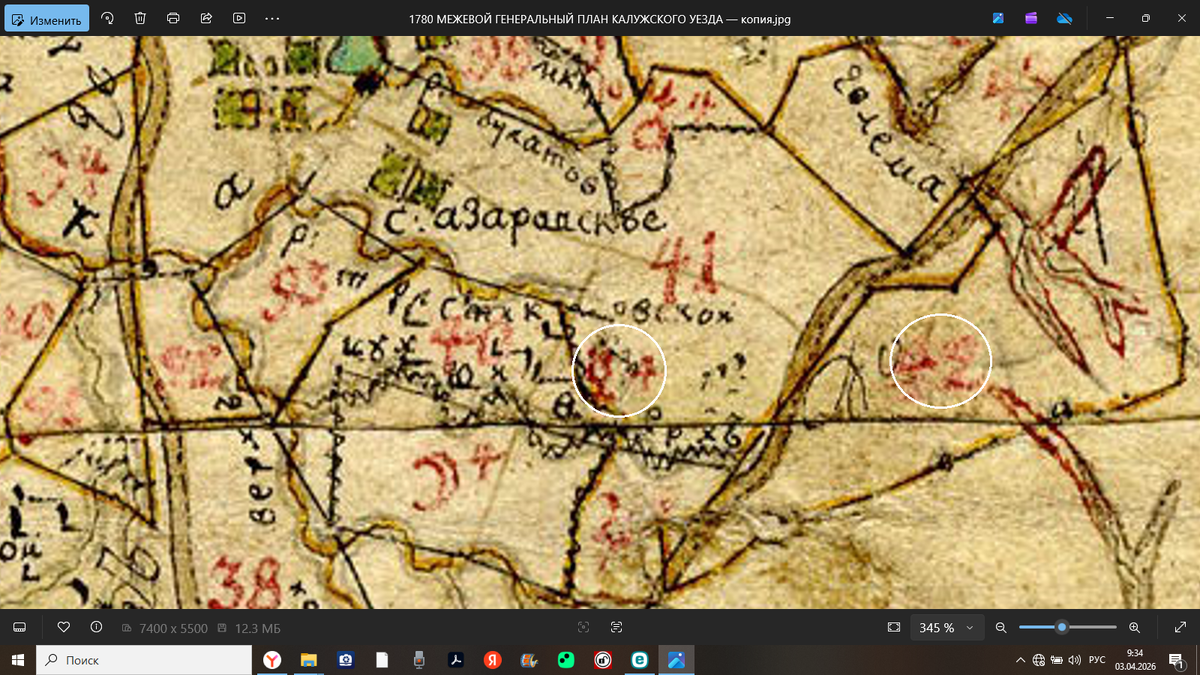Click the scan-frame icon in the bottom center

[x=584, y=627]
